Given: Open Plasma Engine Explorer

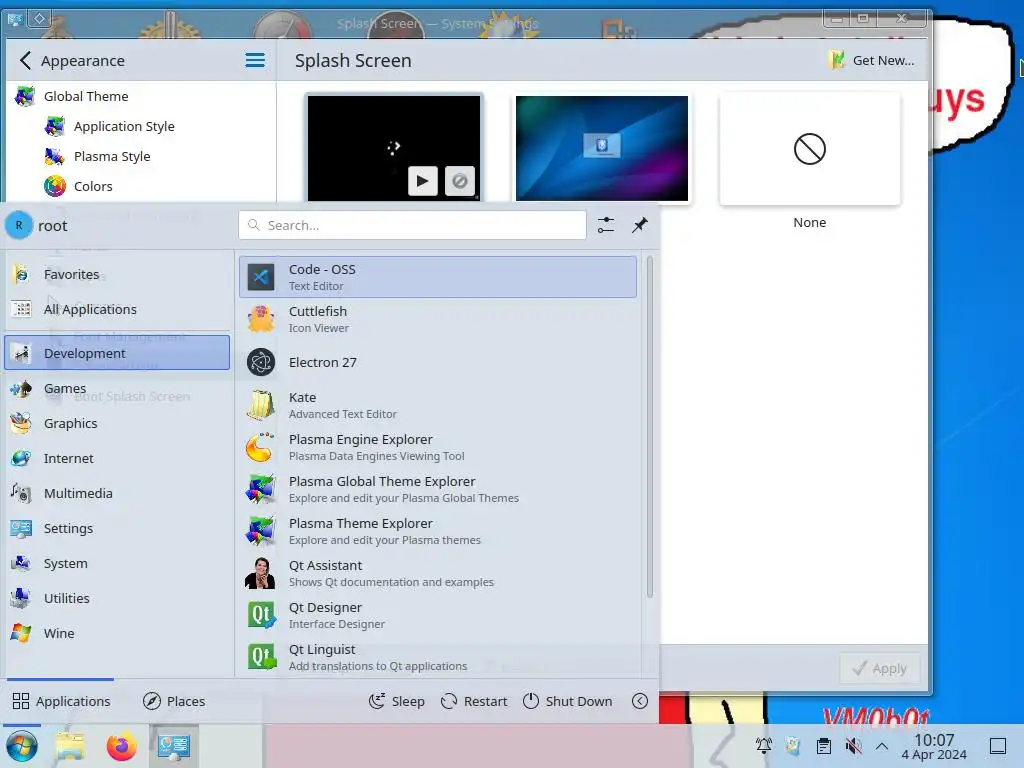Looking at the screenshot, I should (438, 447).
